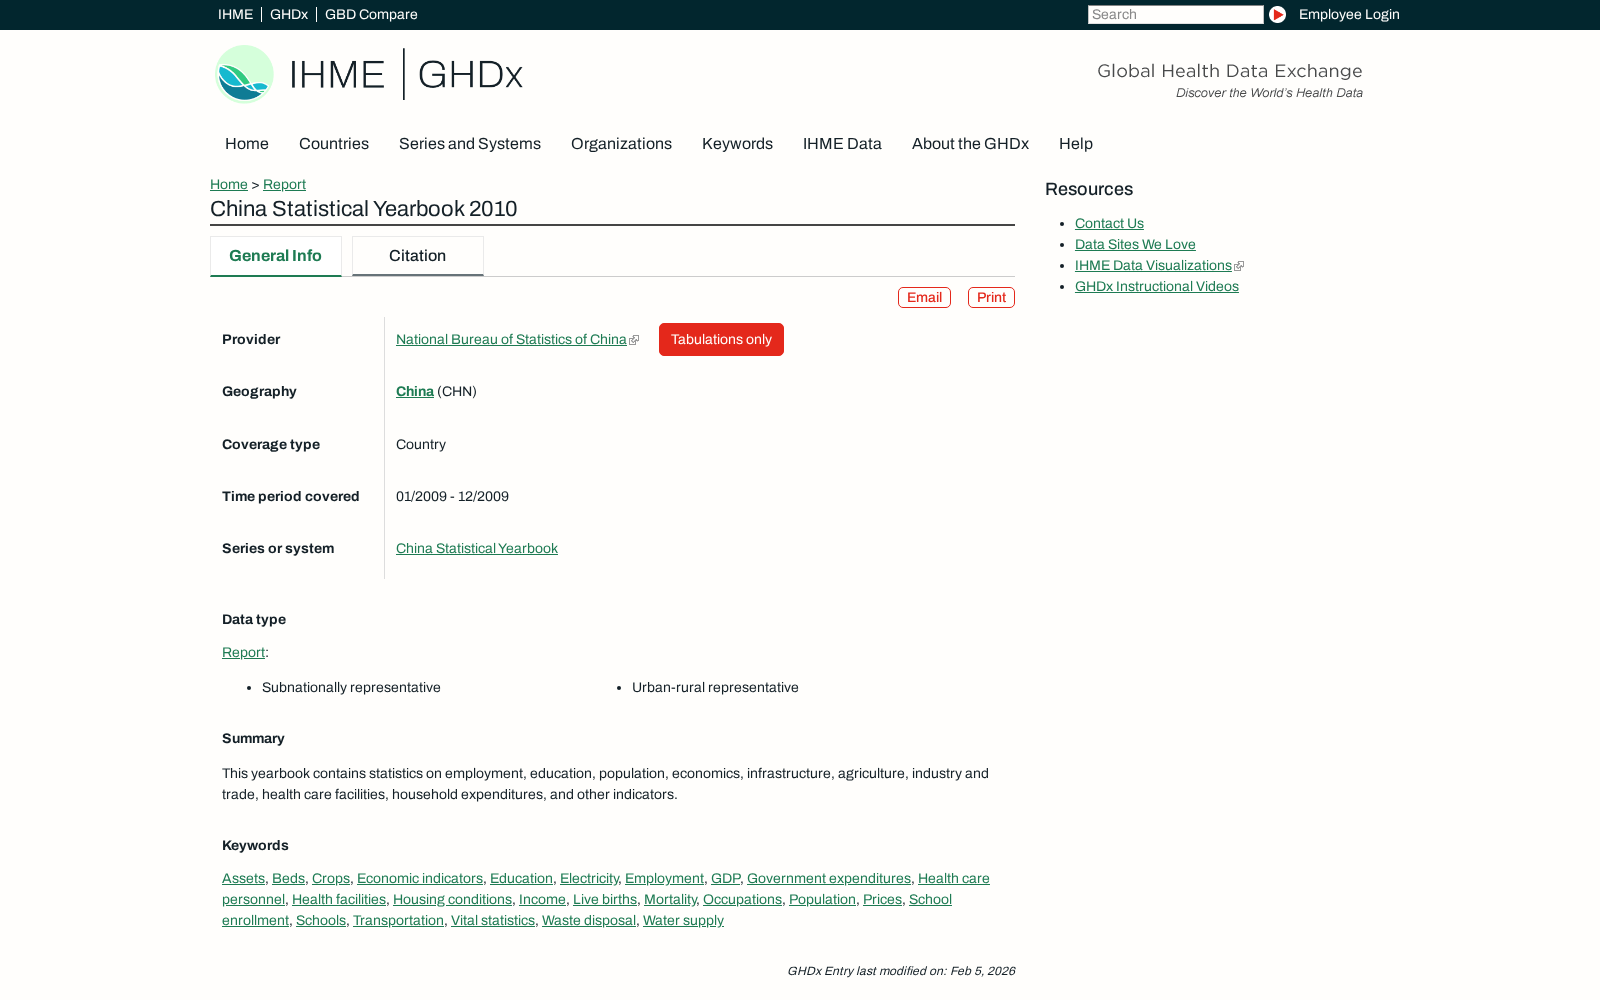This screenshot has width=1600, height=1000.
Task: Open the IHME link in top bar
Action: coord(235,14)
